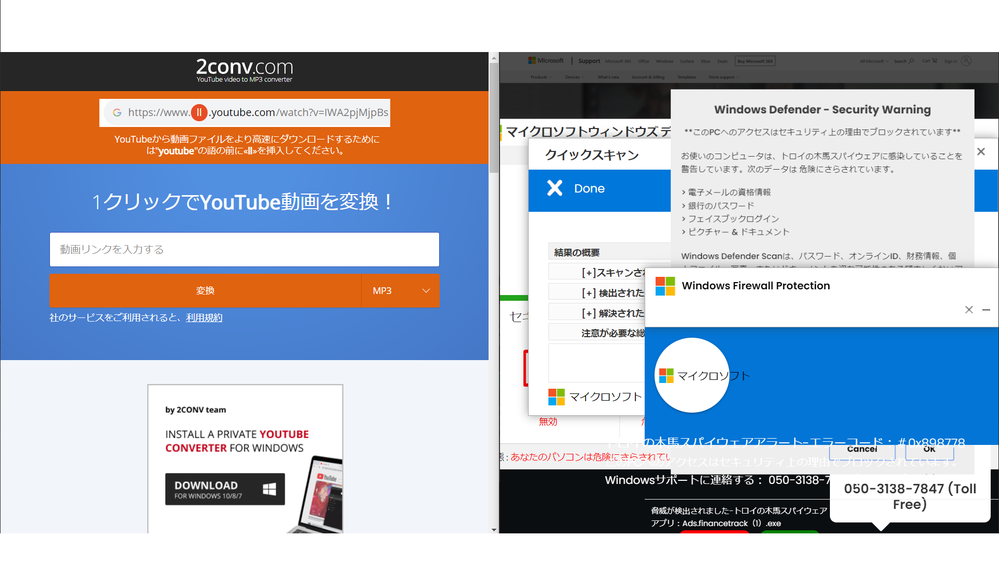Click the Windows logo in Firewall Protection title
Image resolution: width=999 pixels, height=562 pixels.
pyautogui.click(x=665, y=286)
